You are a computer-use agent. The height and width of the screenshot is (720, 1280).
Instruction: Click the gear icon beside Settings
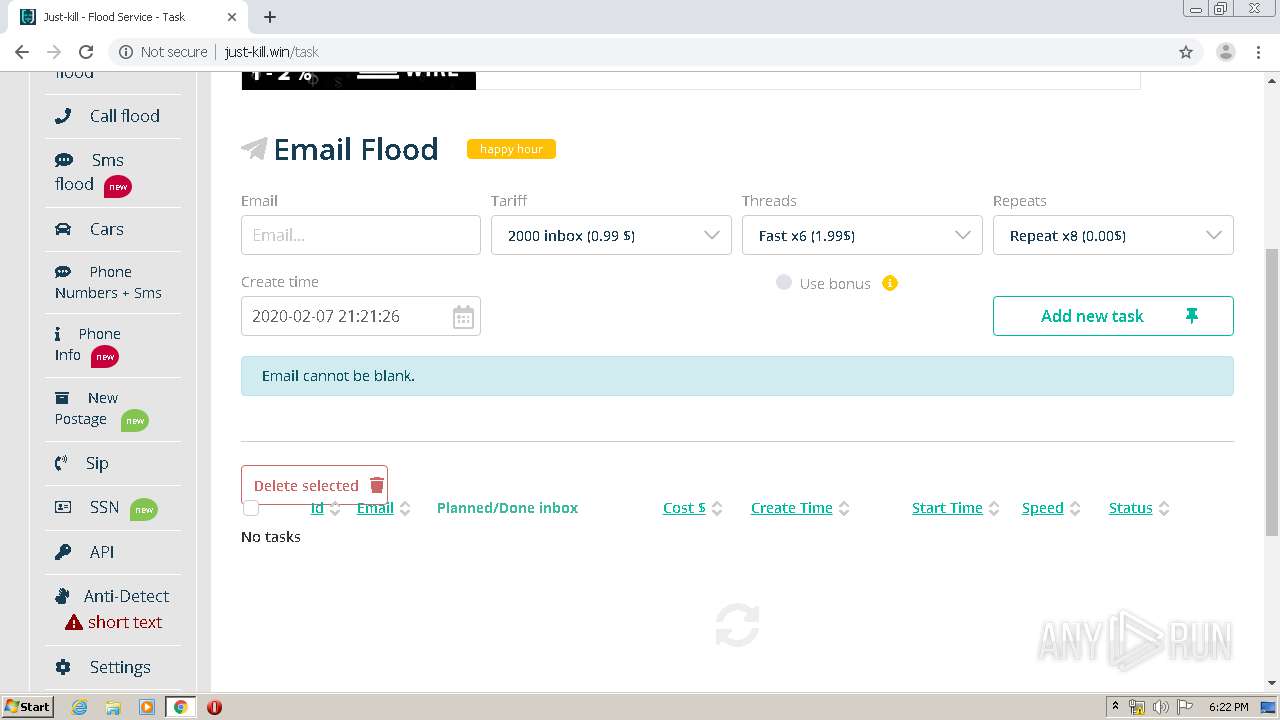coord(63,667)
